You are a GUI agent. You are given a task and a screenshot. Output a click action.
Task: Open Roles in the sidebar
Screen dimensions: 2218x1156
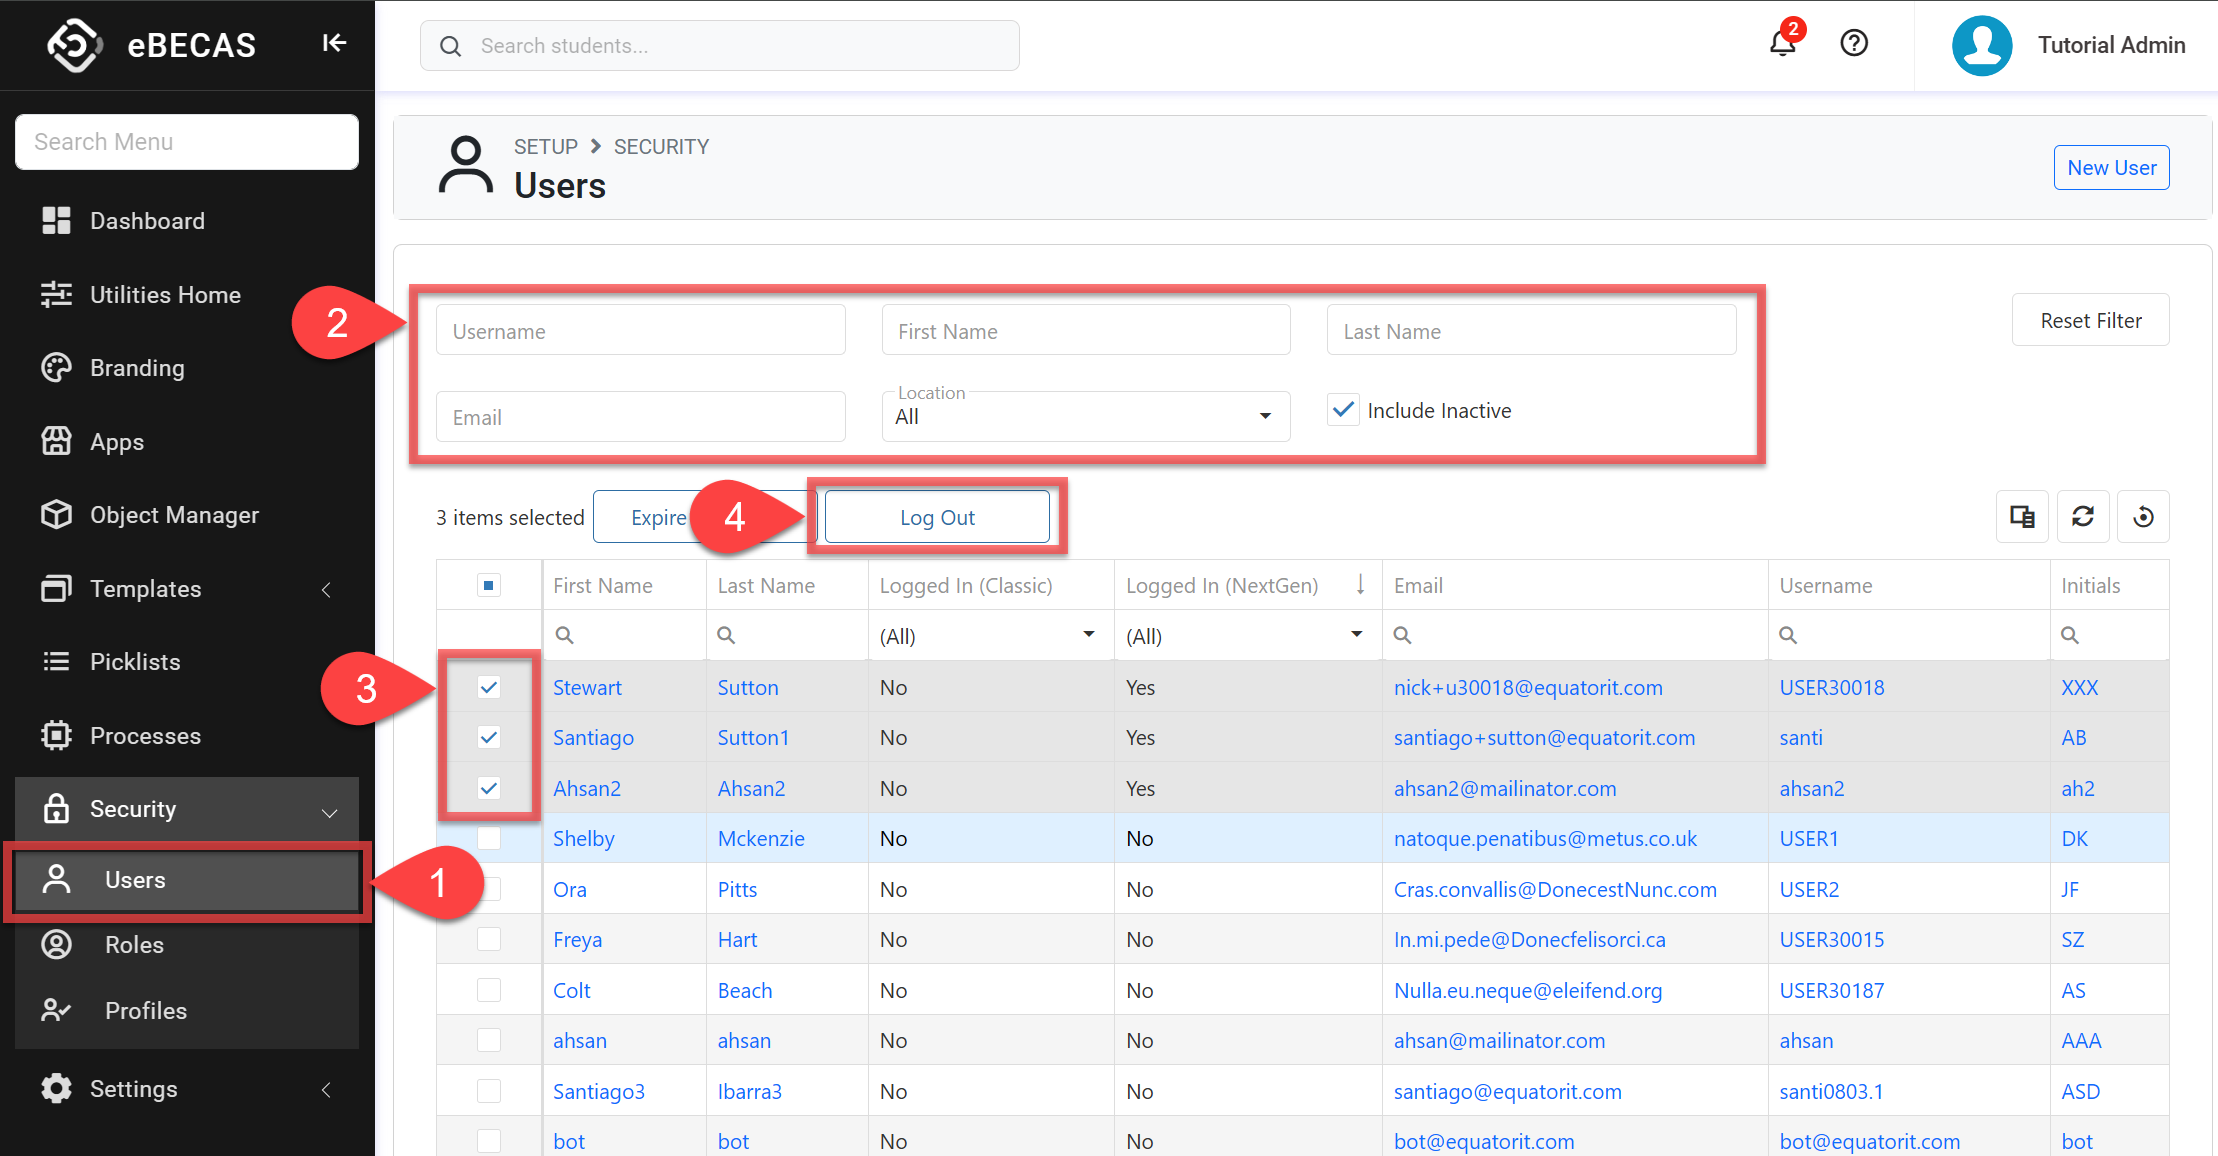(134, 945)
